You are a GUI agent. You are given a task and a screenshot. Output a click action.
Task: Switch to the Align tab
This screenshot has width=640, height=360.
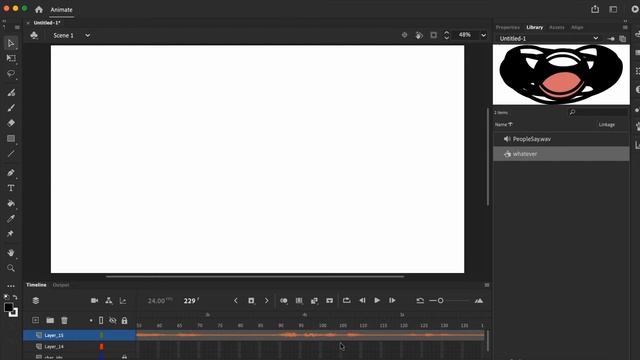click(x=577, y=27)
